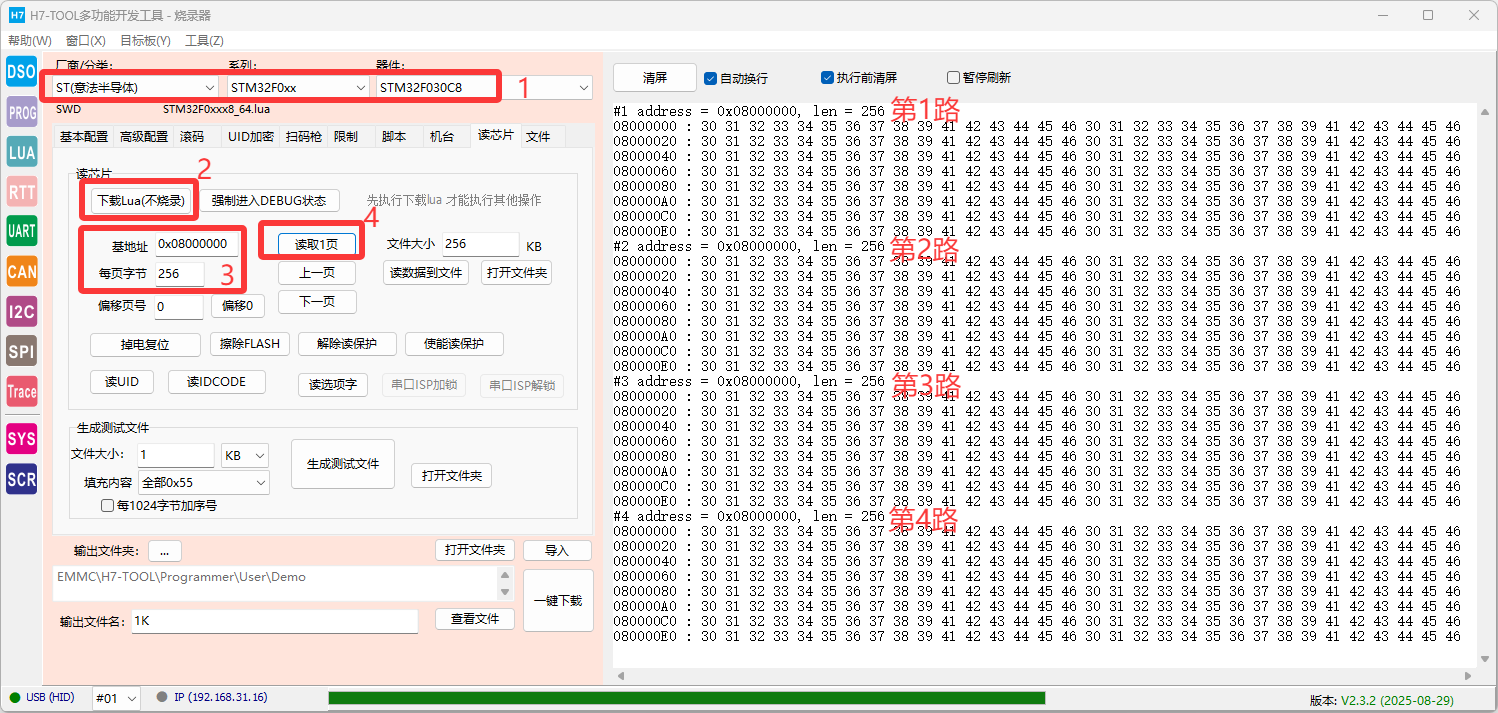This screenshot has height=713, width=1498.
Task: Click the ... browse output folder button
Action: pyautogui.click(x=165, y=551)
